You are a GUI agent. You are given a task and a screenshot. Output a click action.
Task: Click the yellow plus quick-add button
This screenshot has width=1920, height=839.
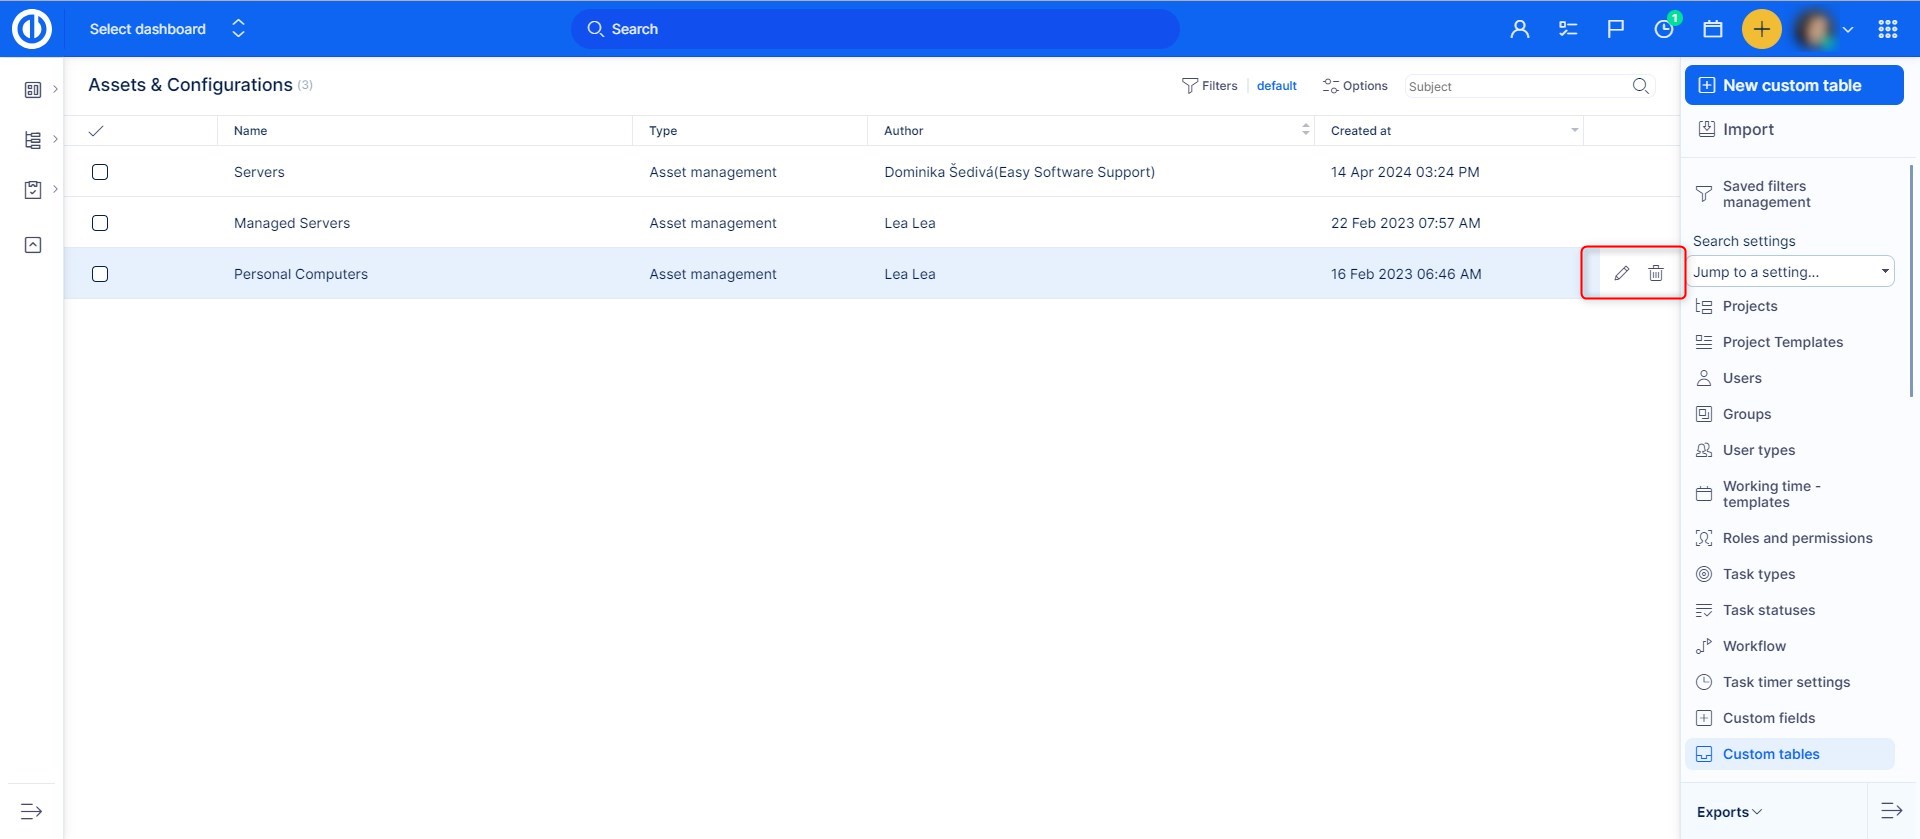[1761, 29]
